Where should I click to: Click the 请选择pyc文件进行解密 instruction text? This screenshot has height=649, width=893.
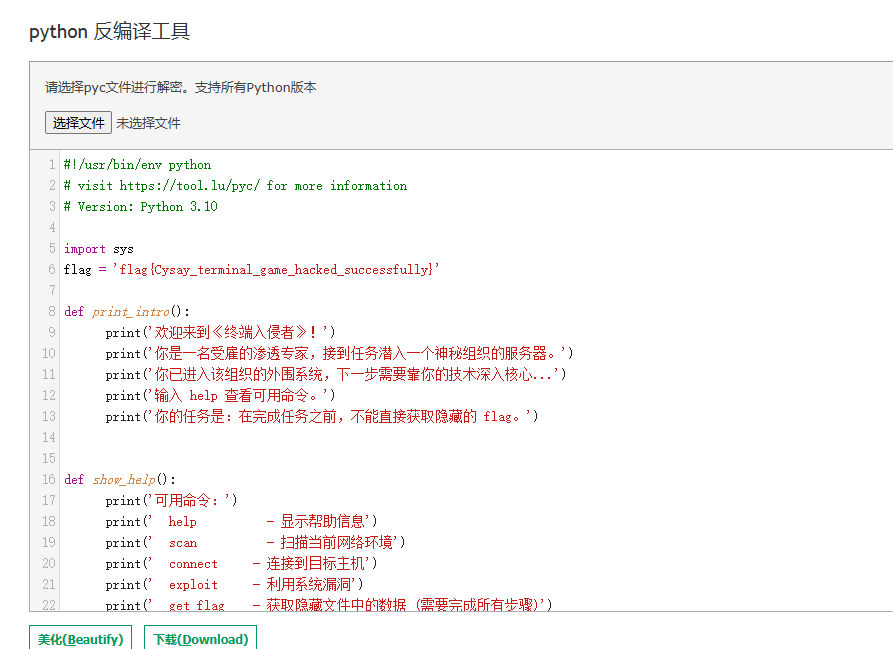180,87
